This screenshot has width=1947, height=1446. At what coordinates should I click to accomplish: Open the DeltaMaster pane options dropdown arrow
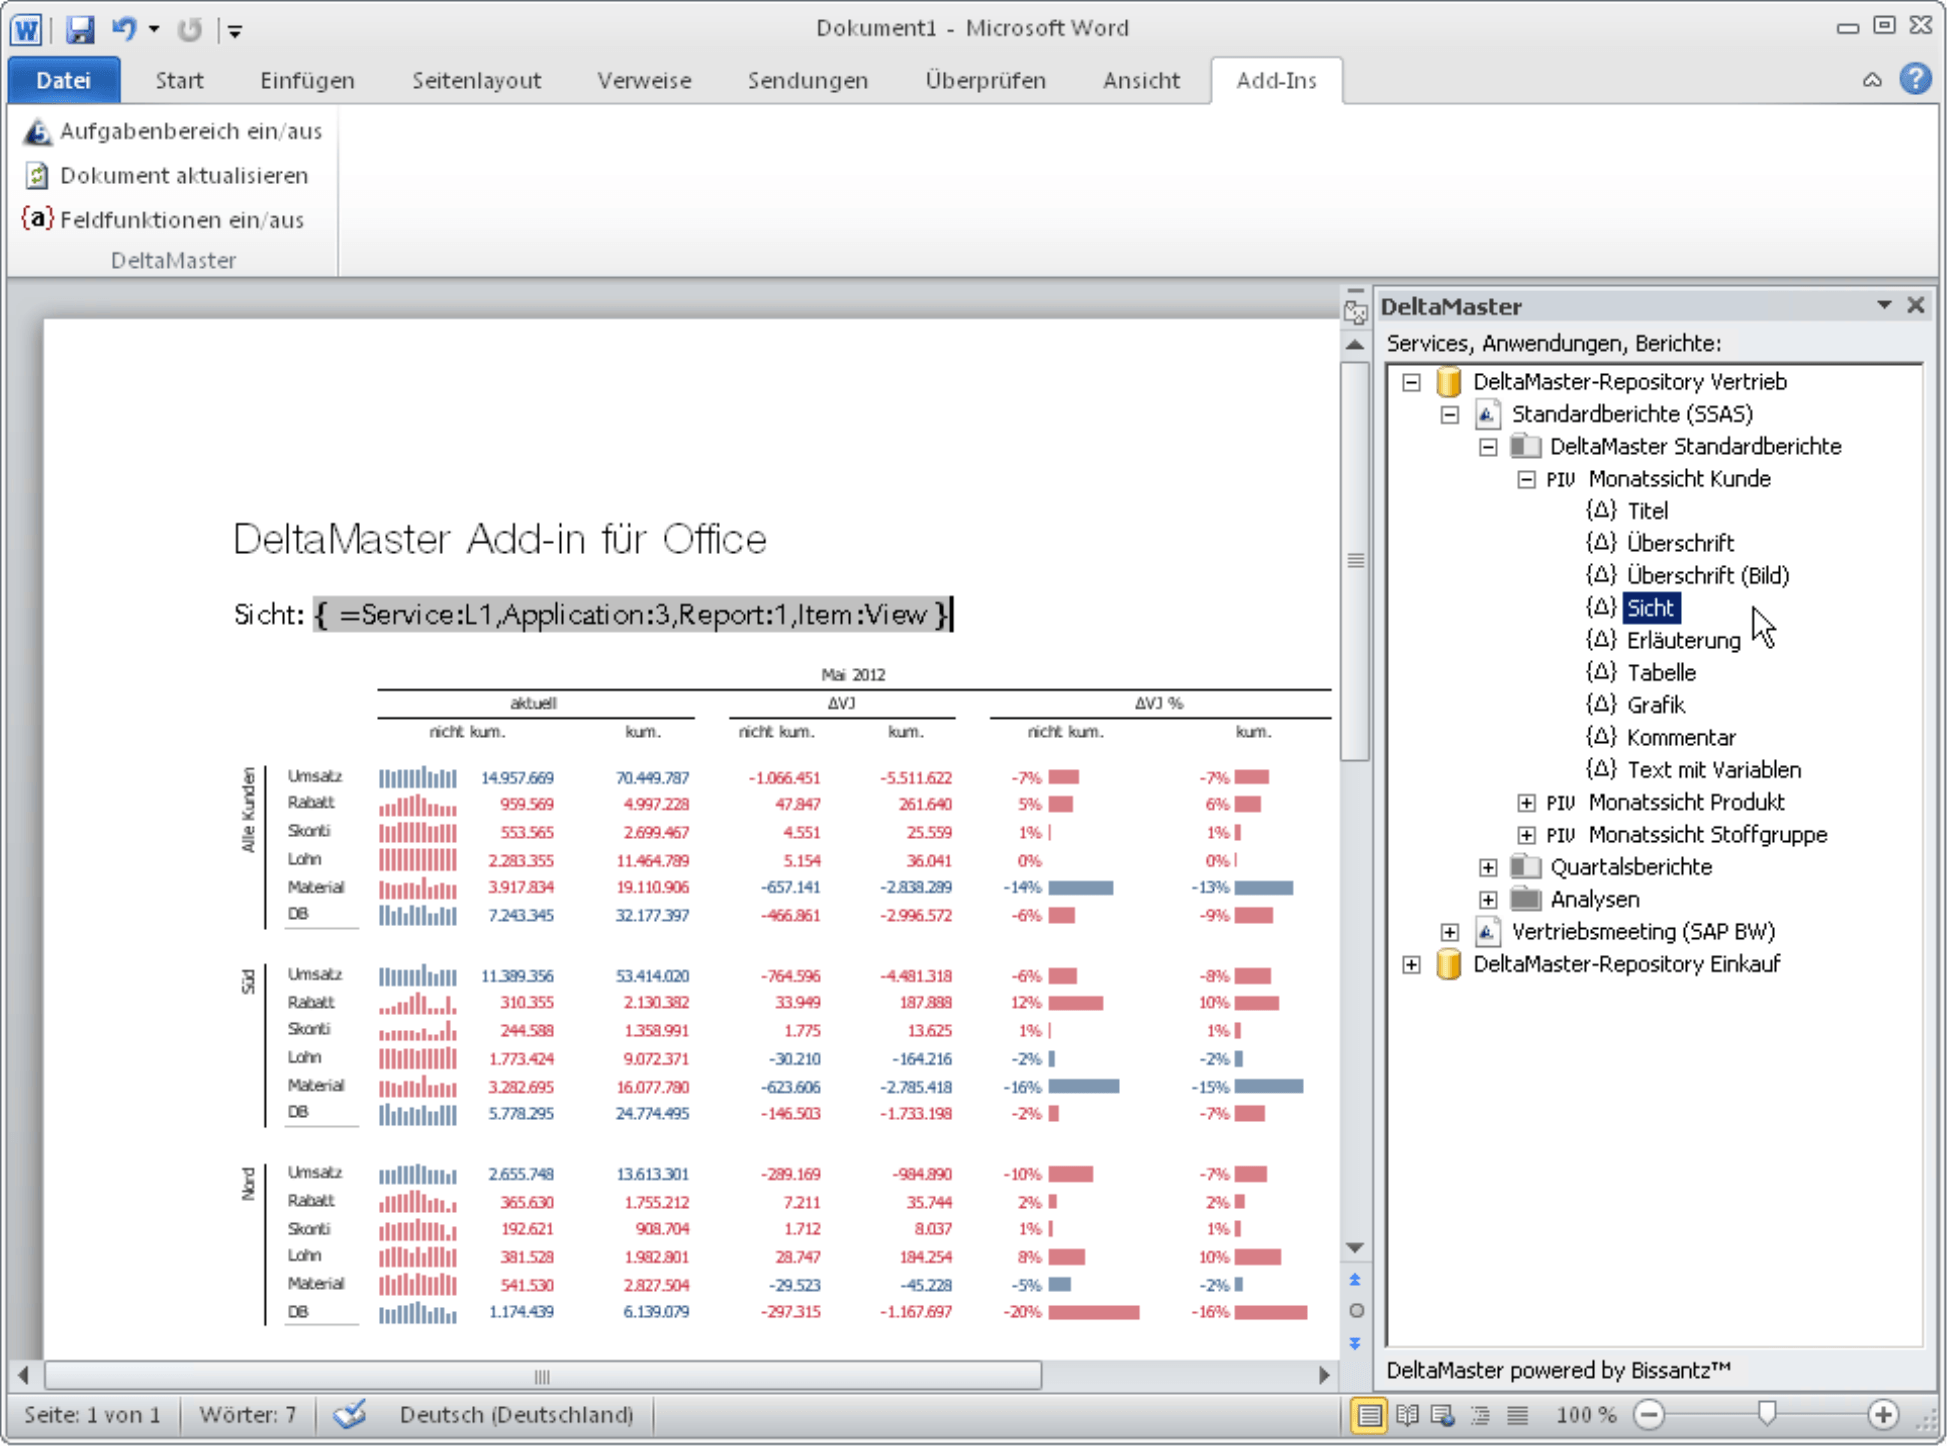click(x=1884, y=305)
